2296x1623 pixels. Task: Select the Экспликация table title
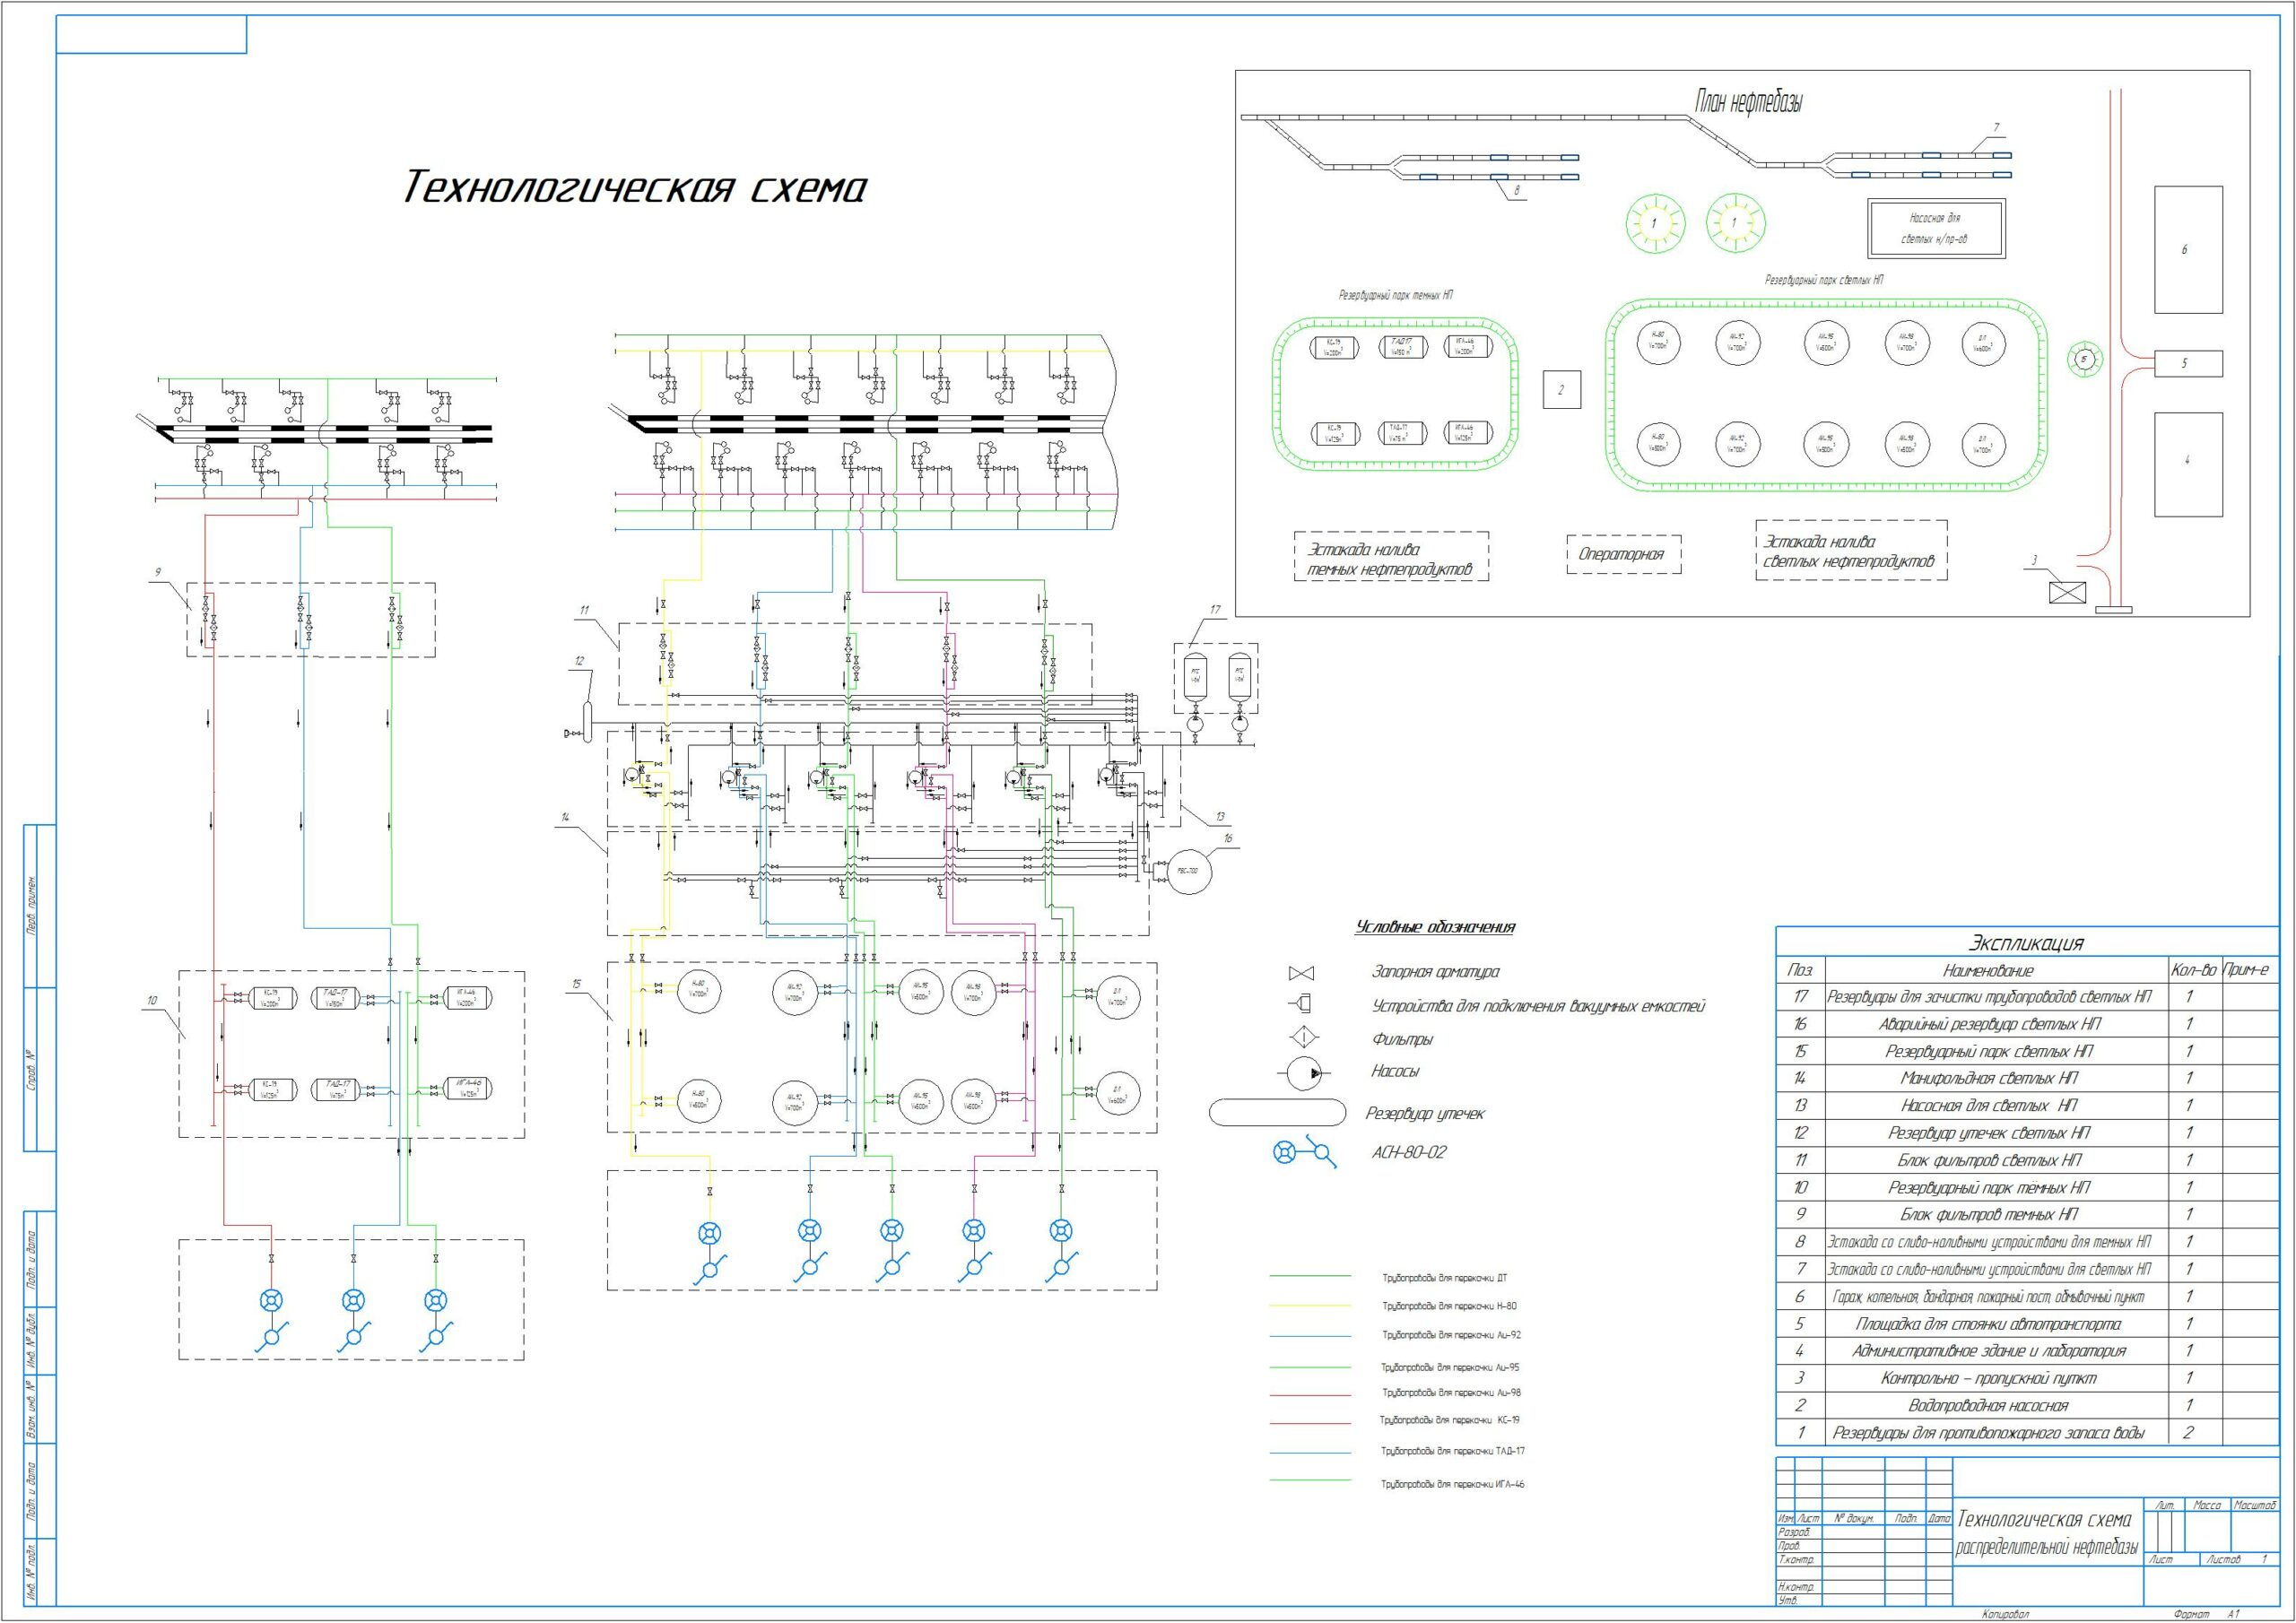coord(2026,942)
